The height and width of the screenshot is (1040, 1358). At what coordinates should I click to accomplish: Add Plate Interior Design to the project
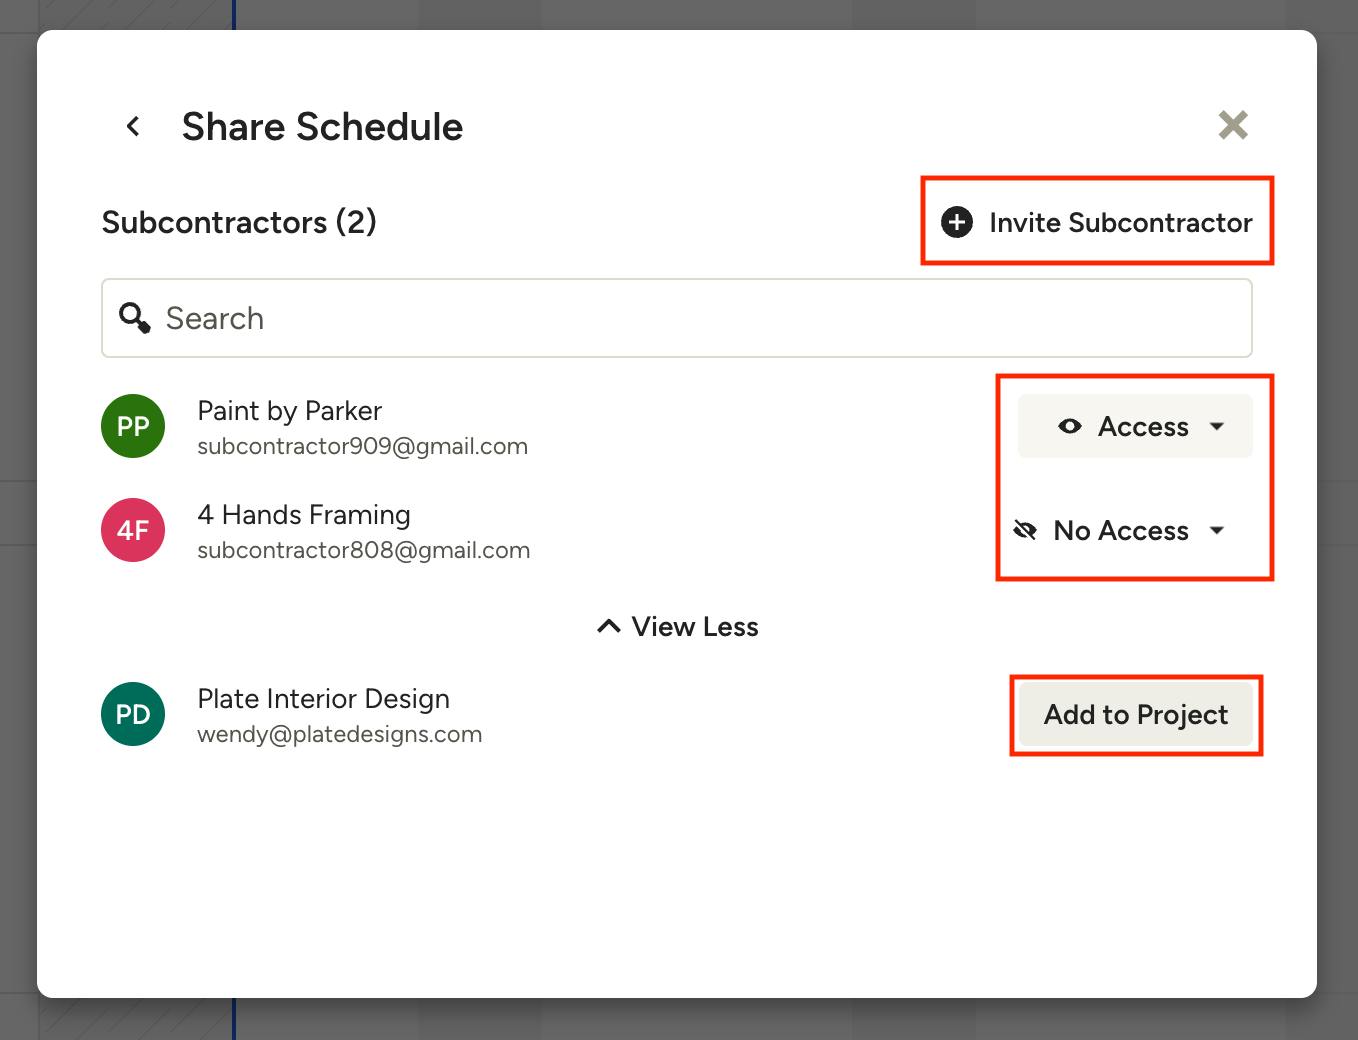click(x=1135, y=714)
